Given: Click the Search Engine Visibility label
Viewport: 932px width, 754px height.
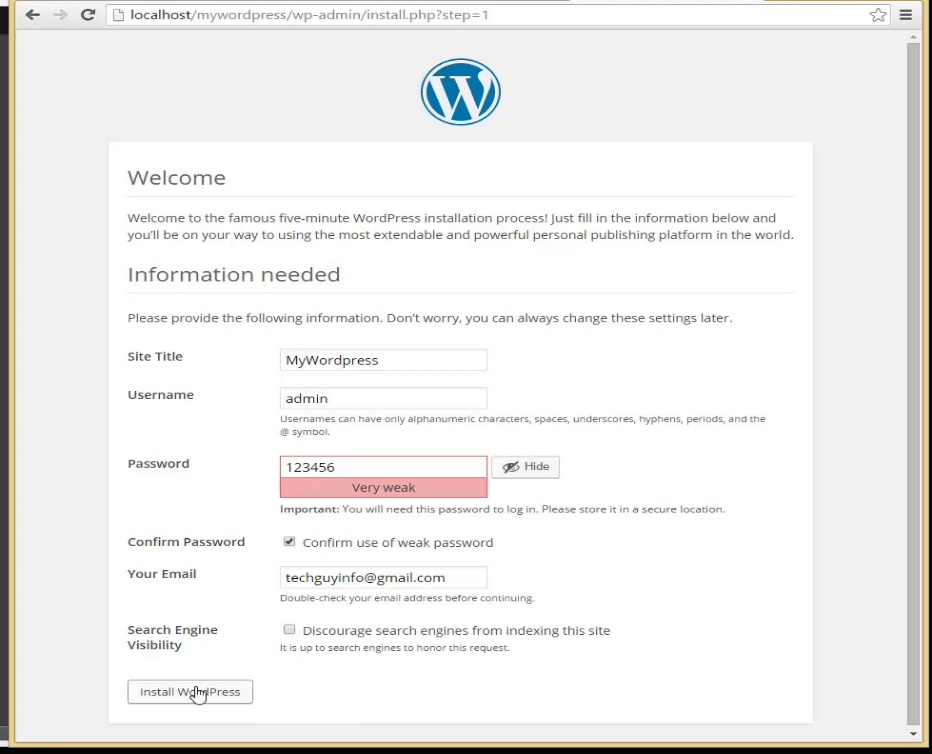Looking at the screenshot, I should [172, 637].
